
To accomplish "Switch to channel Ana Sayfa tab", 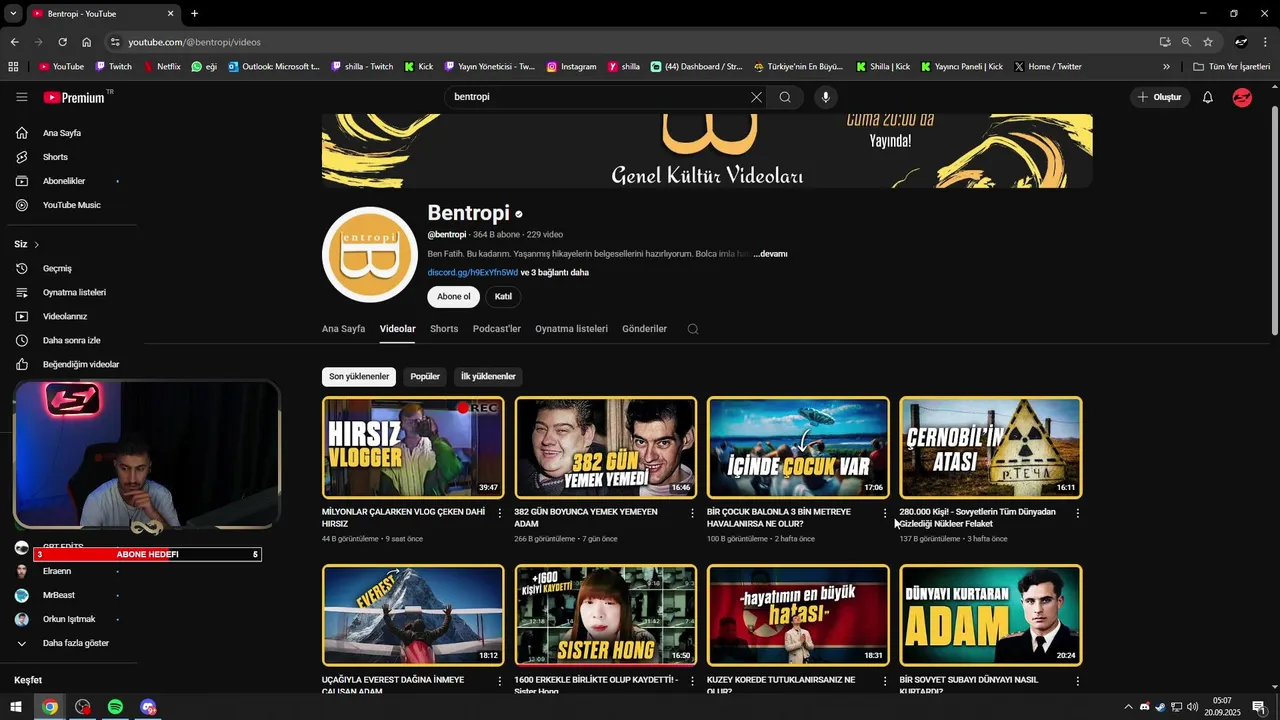I will tap(343, 329).
